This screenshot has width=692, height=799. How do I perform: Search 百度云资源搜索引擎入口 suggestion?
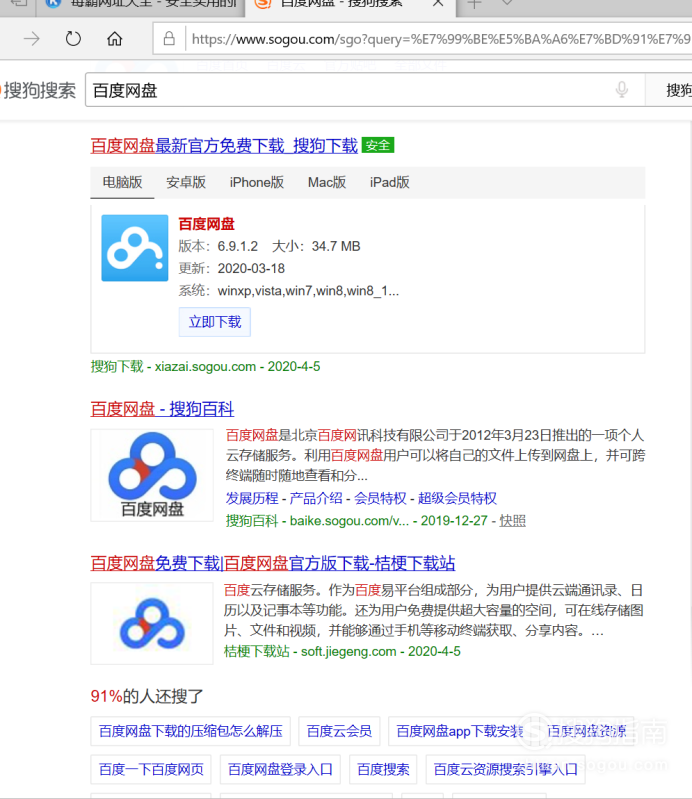click(505, 769)
